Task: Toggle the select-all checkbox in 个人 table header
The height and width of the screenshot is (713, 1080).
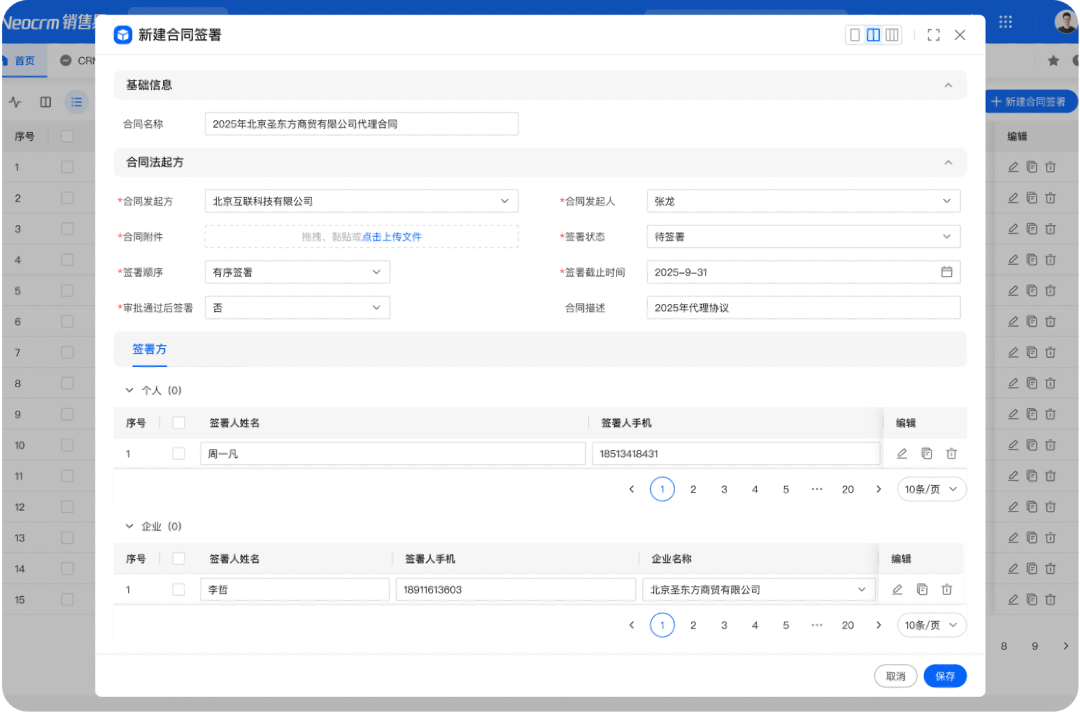Action: click(x=179, y=423)
